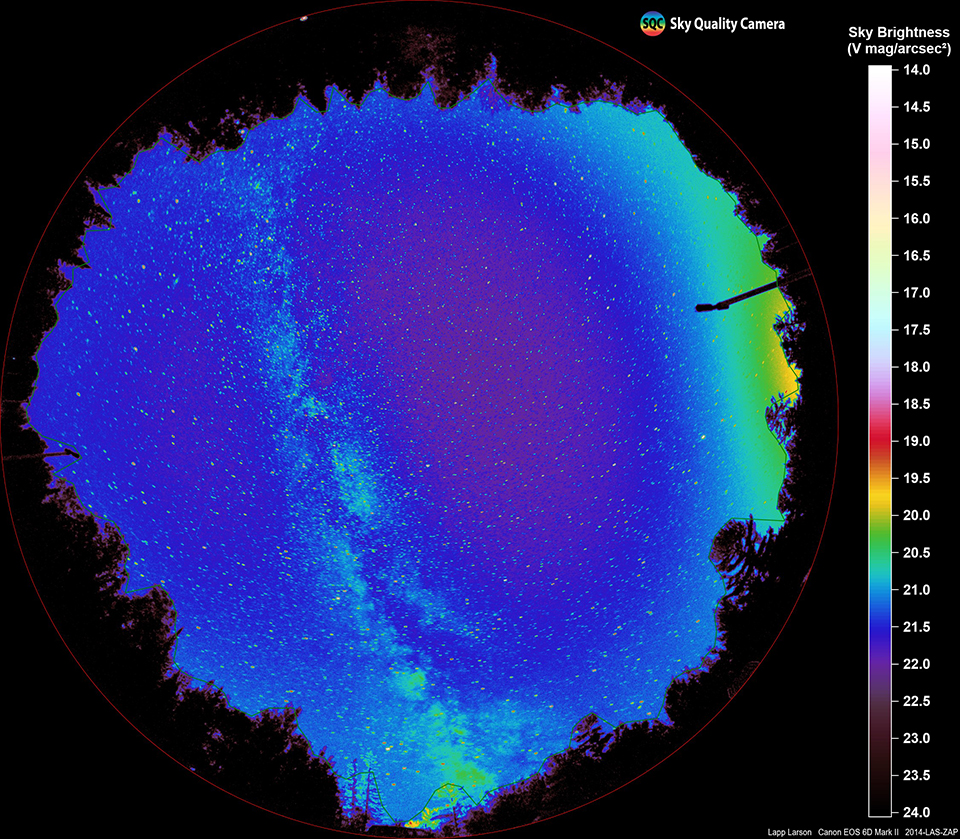The width and height of the screenshot is (960, 839).
Task: Click the SQC rainbow logo icon
Action: [653, 24]
